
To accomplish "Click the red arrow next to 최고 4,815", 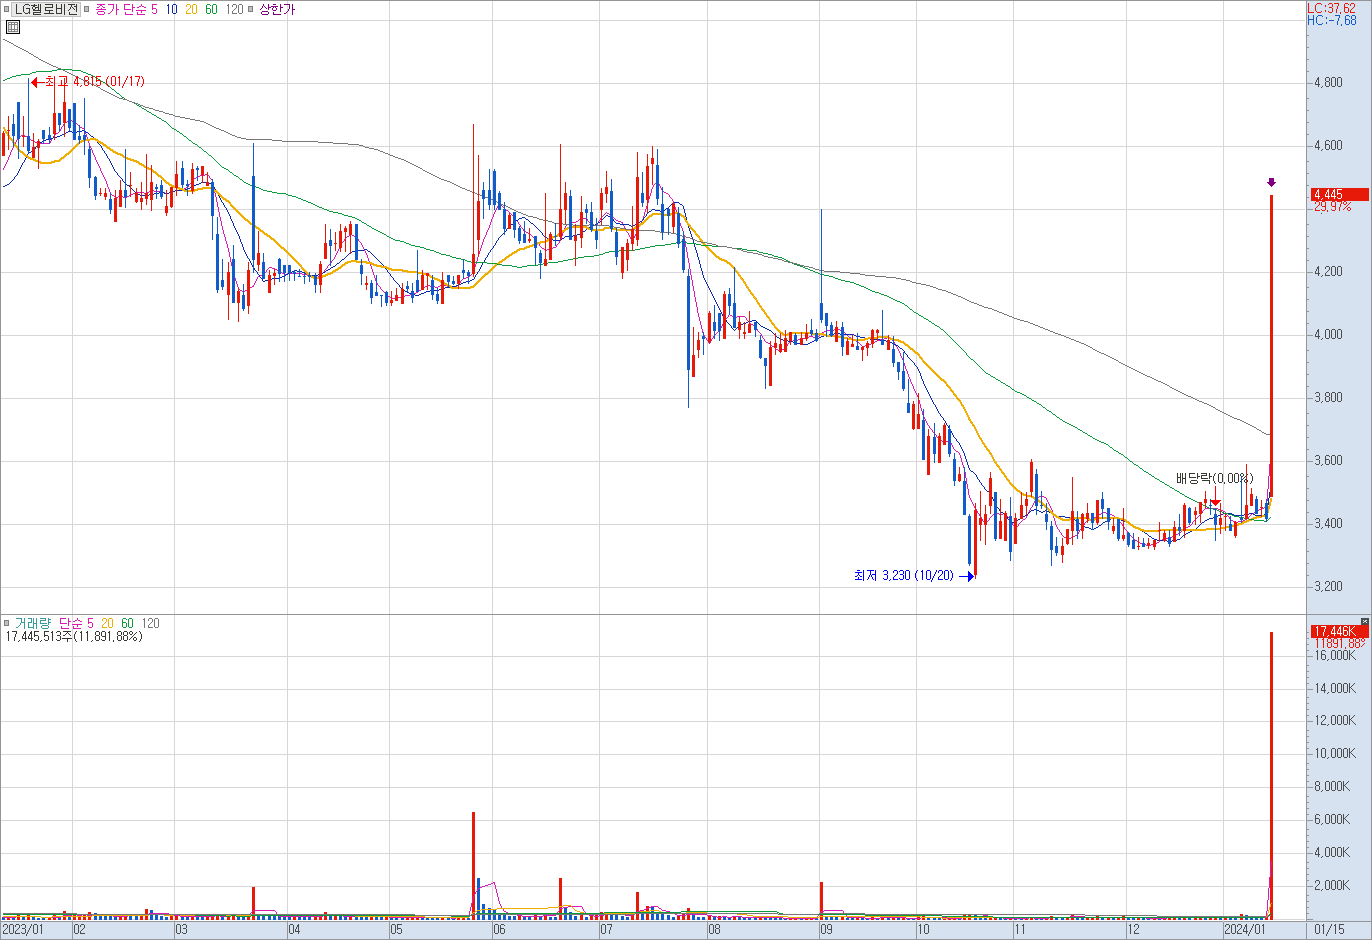I will click(36, 82).
